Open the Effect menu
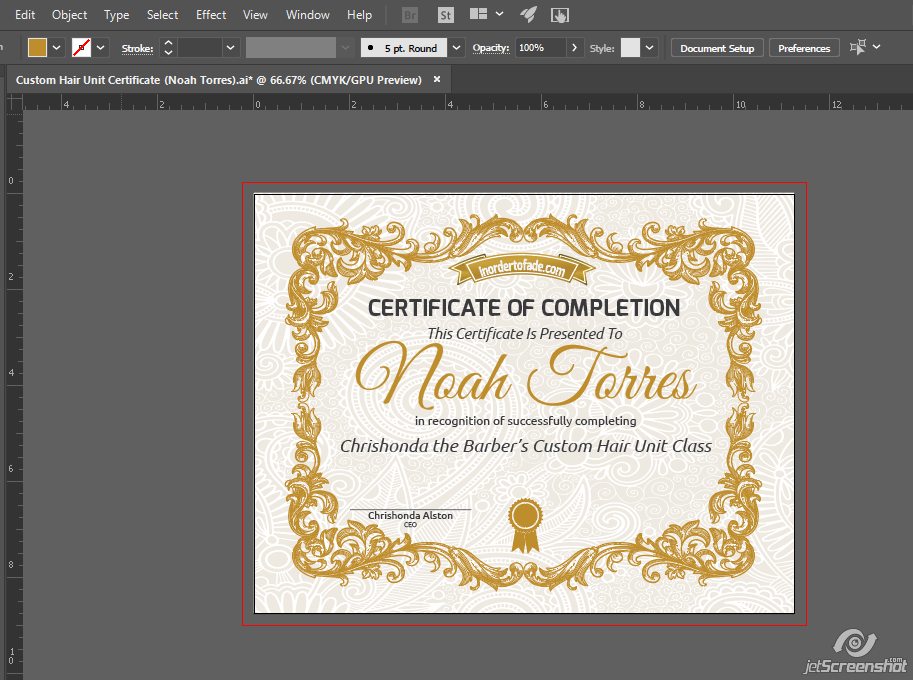 (x=210, y=14)
